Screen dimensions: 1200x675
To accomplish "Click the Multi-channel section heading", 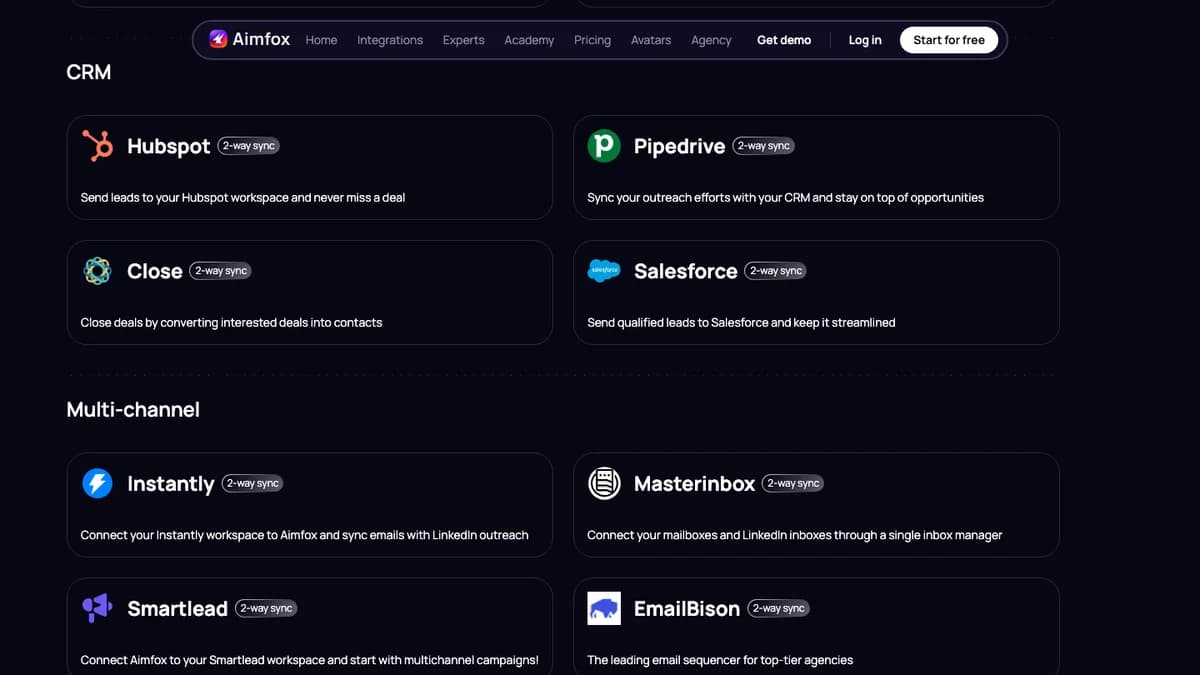I will pos(133,410).
